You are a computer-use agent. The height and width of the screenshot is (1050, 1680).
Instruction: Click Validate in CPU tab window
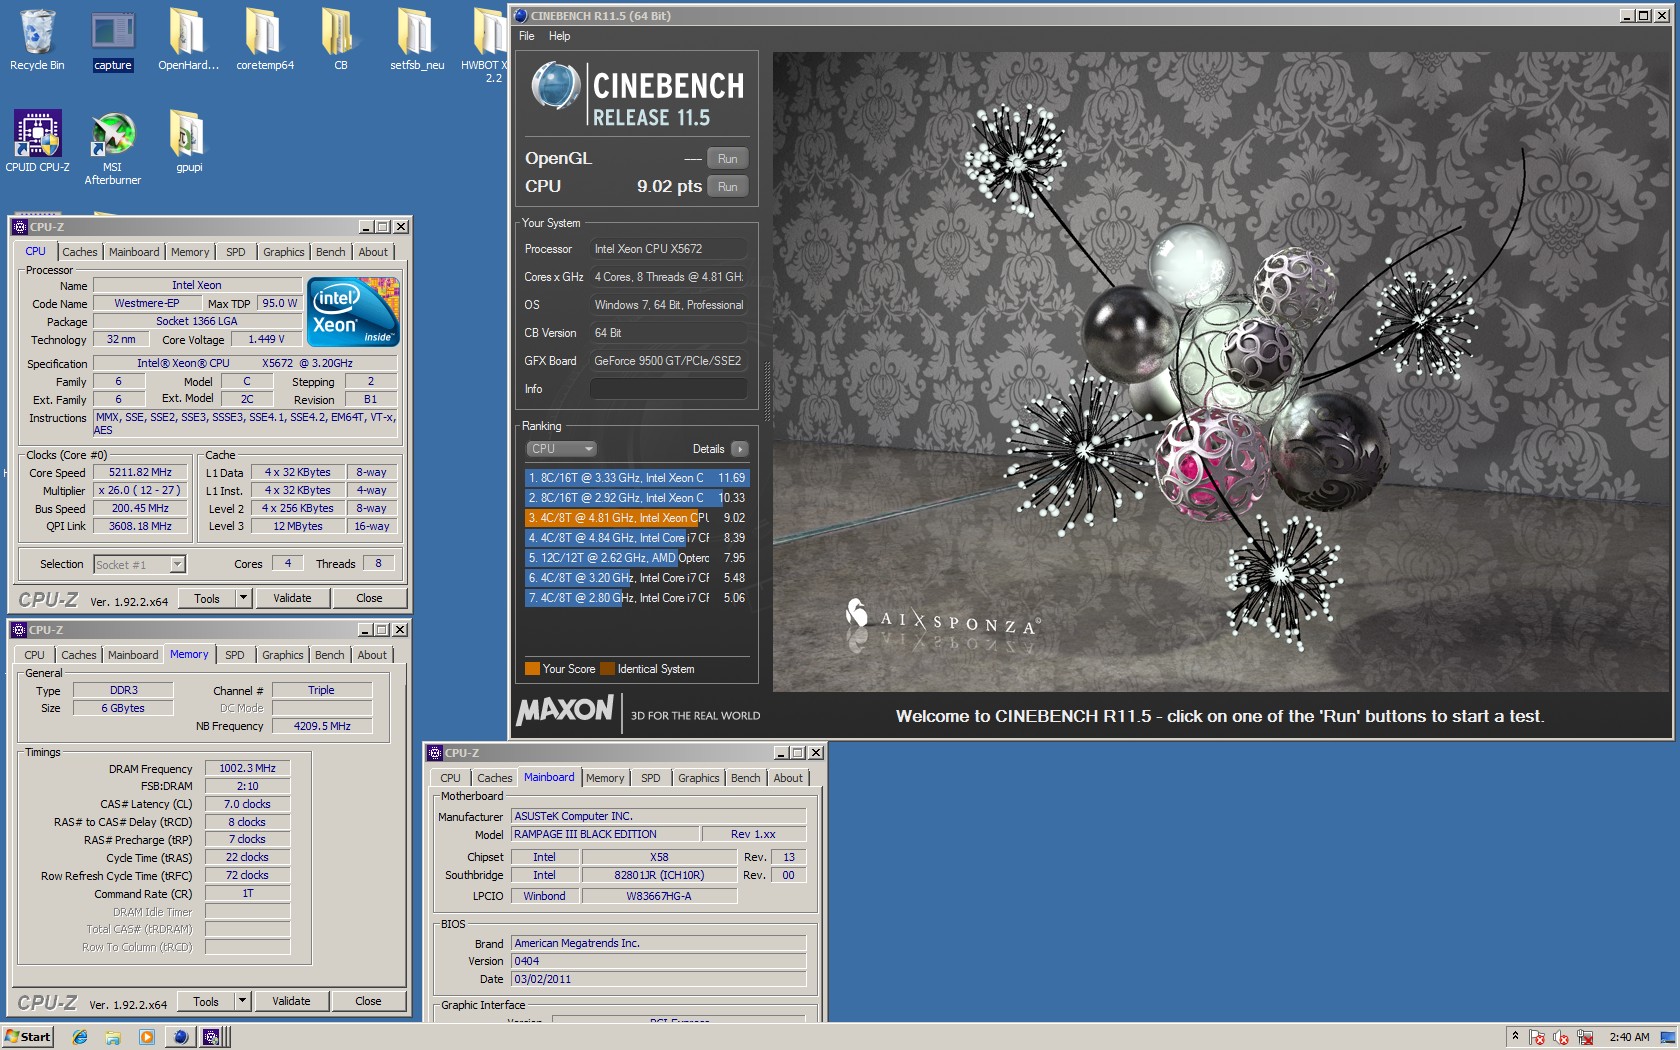[292, 598]
